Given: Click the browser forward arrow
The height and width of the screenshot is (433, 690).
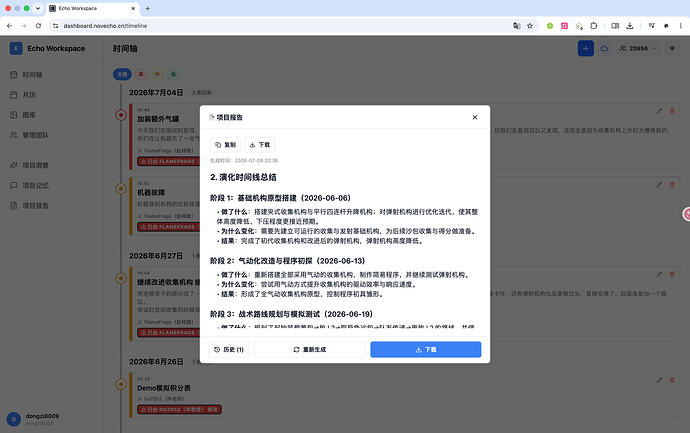Looking at the screenshot, I should pyautogui.click(x=24, y=26).
